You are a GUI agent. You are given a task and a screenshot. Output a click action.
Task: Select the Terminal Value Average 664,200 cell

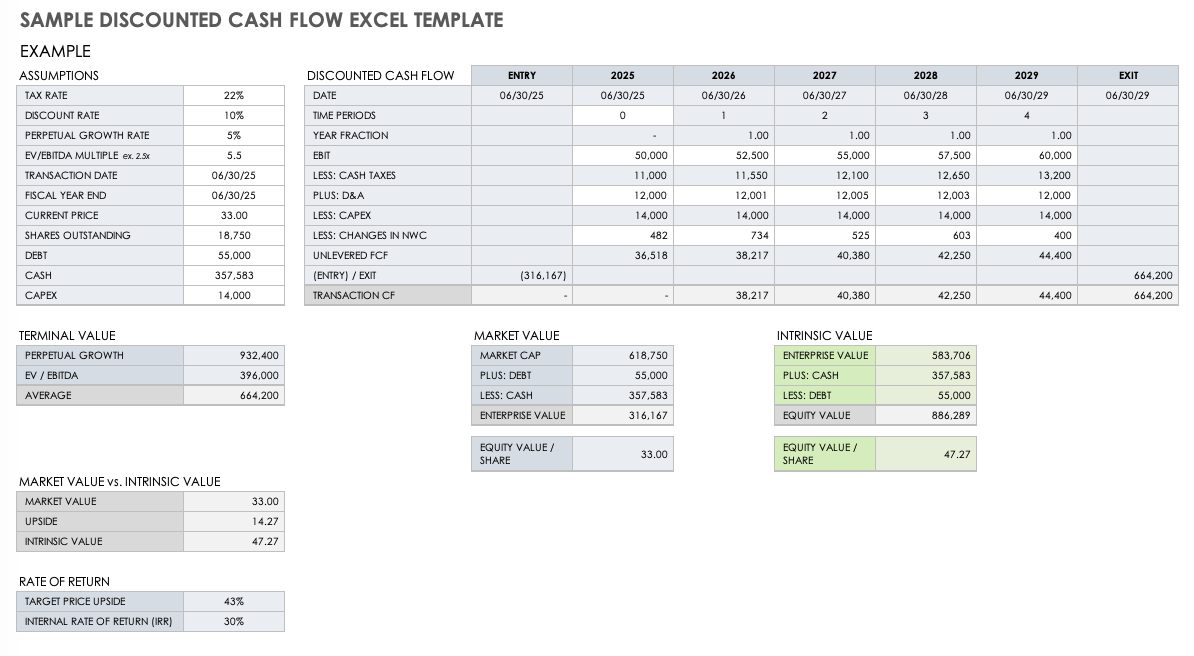coord(234,395)
